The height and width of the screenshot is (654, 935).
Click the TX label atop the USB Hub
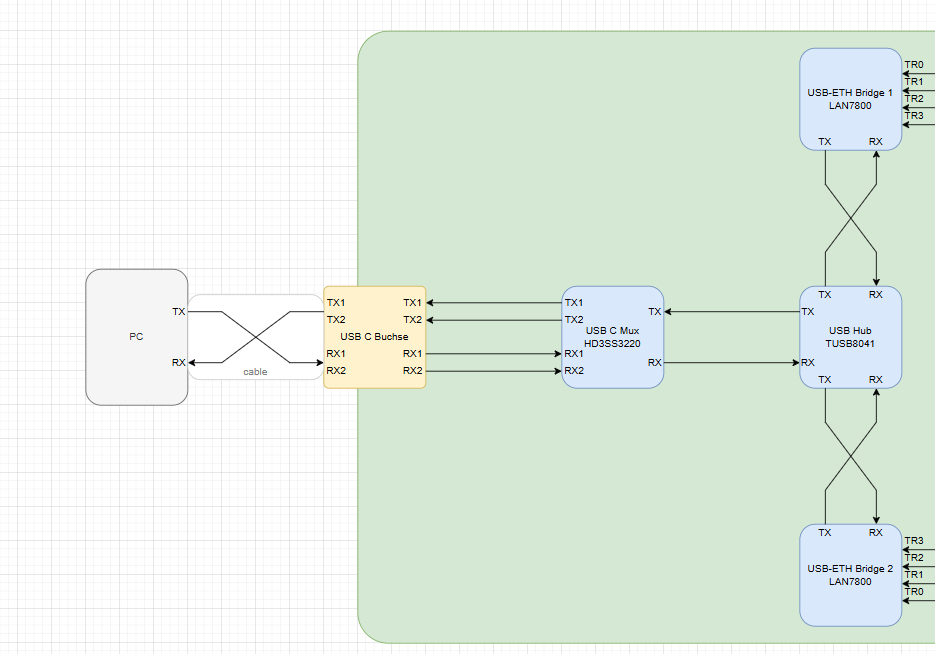click(x=823, y=295)
